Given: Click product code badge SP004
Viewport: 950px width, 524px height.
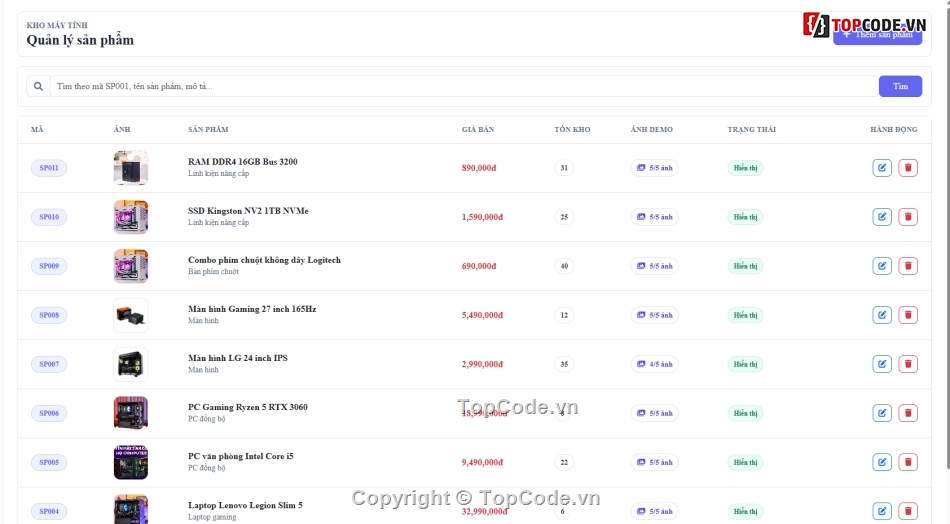Looking at the screenshot, I should point(49,511).
